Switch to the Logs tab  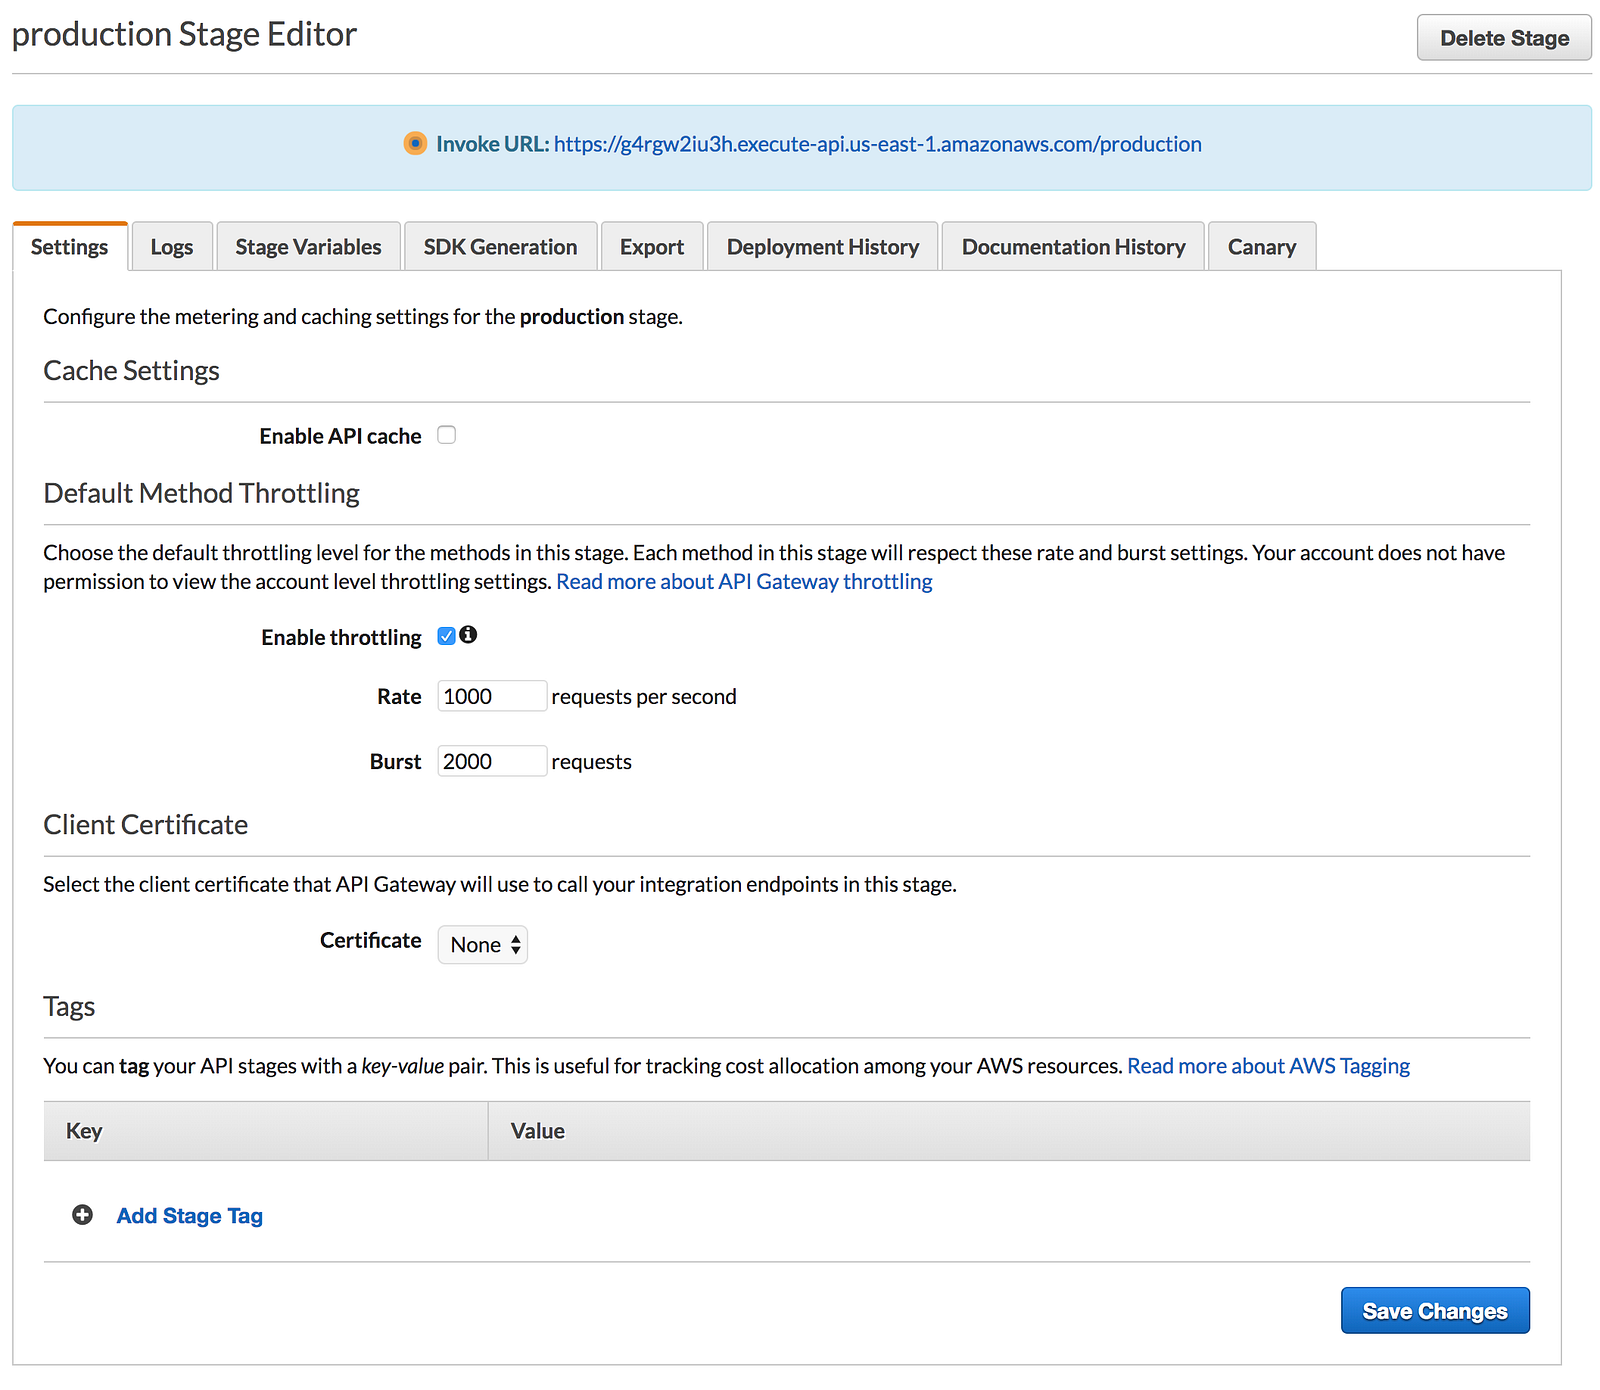pyautogui.click(x=172, y=247)
